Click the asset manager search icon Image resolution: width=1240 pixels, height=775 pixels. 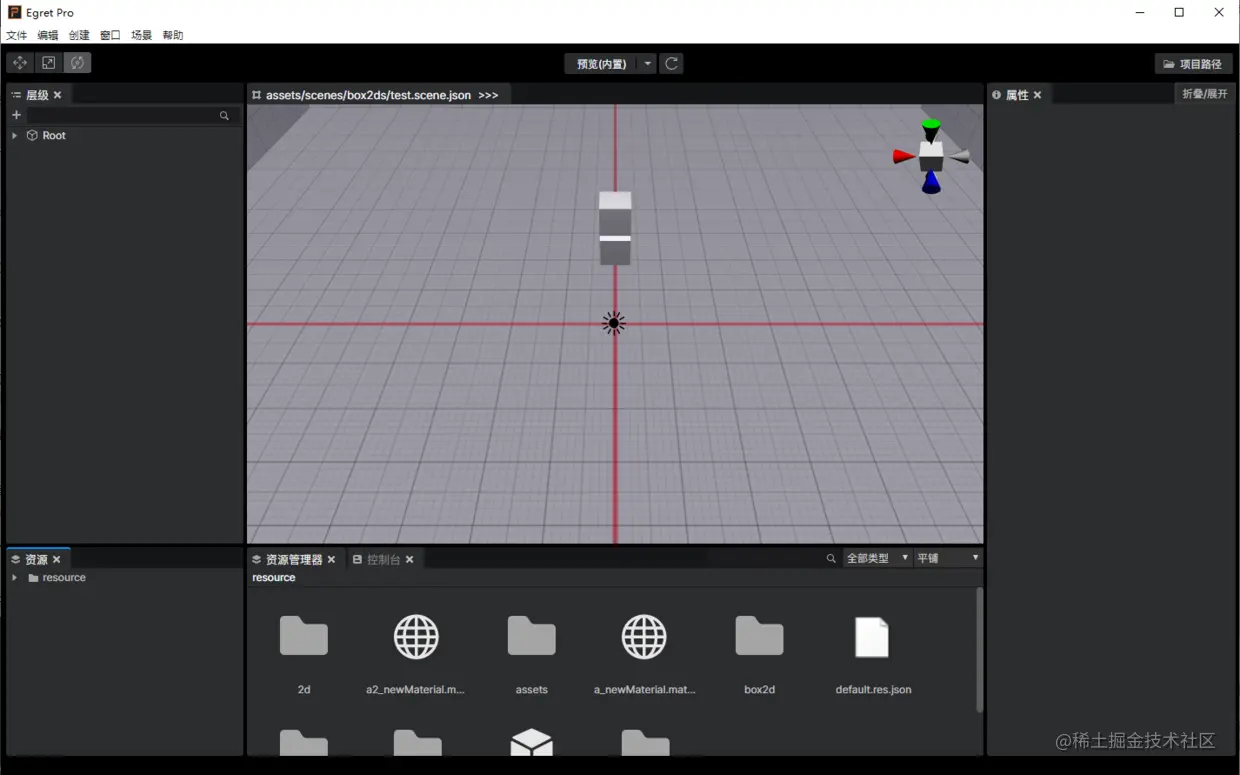coord(831,558)
